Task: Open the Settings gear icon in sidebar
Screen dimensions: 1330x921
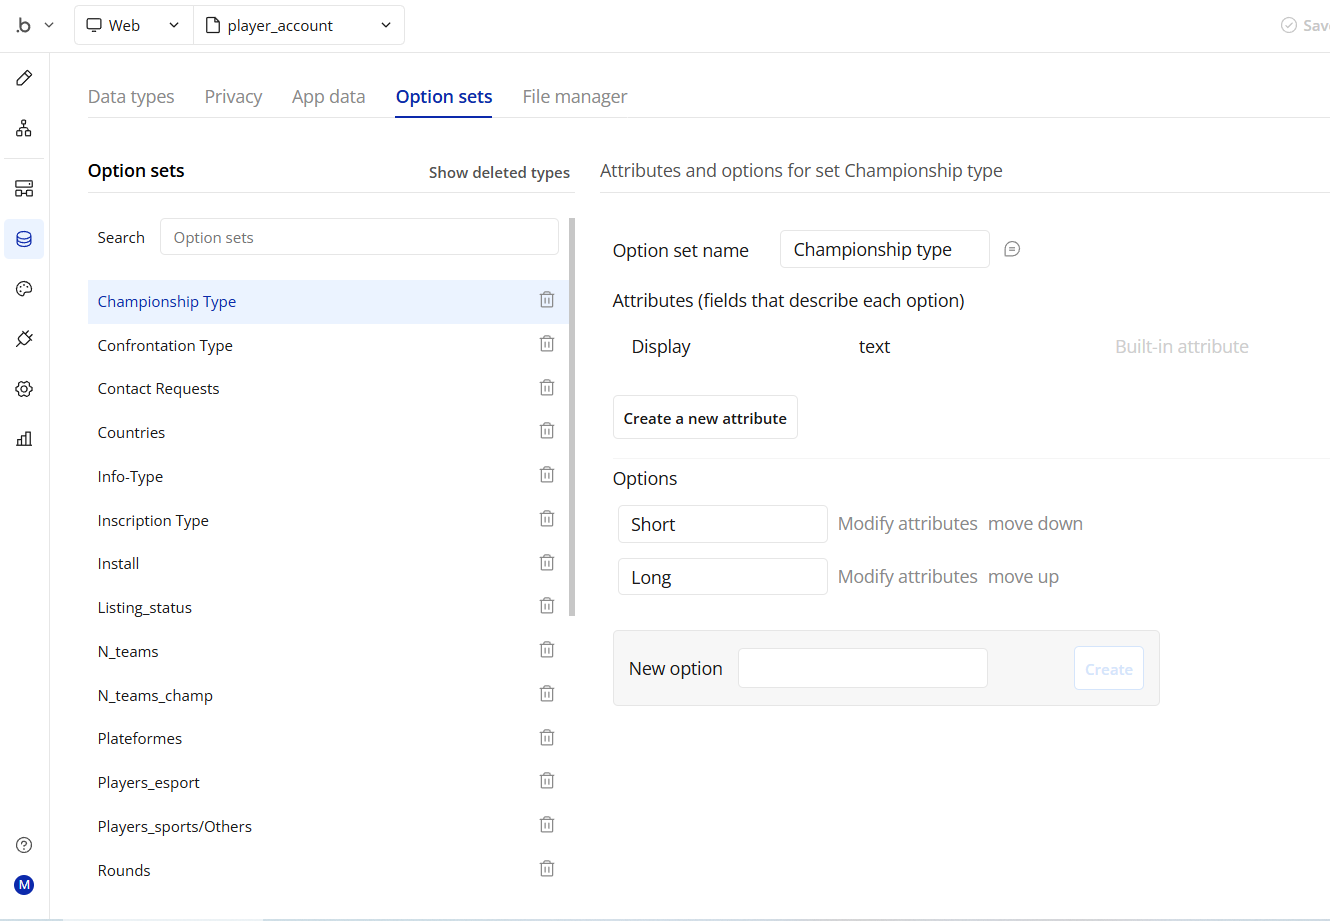Action: [x=24, y=389]
